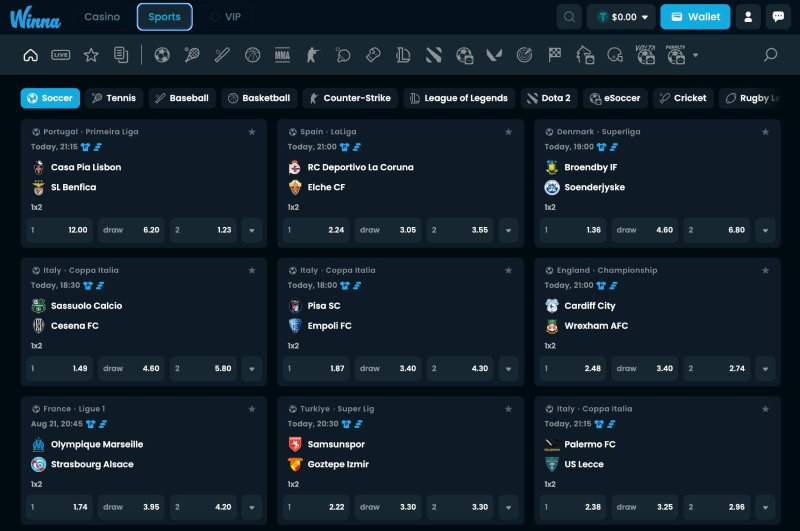The width and height of the screenshot is (800, 531).
Task: Open the Wallet button
Action: click(695, 17)
